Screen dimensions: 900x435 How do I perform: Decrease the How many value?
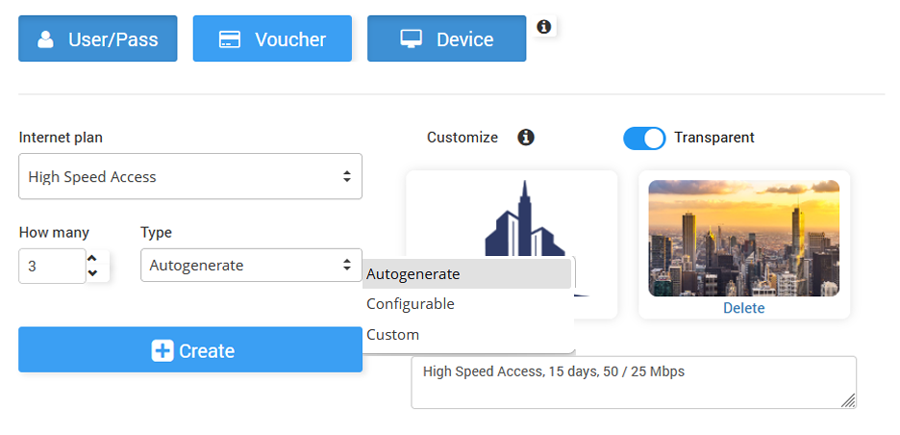93,273
